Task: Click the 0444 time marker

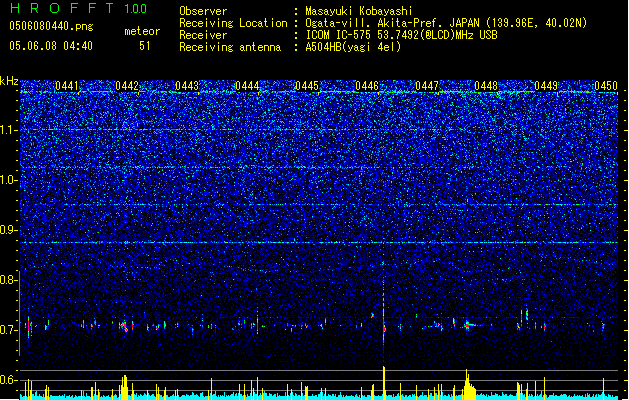Action: click(x=247, y=86)
